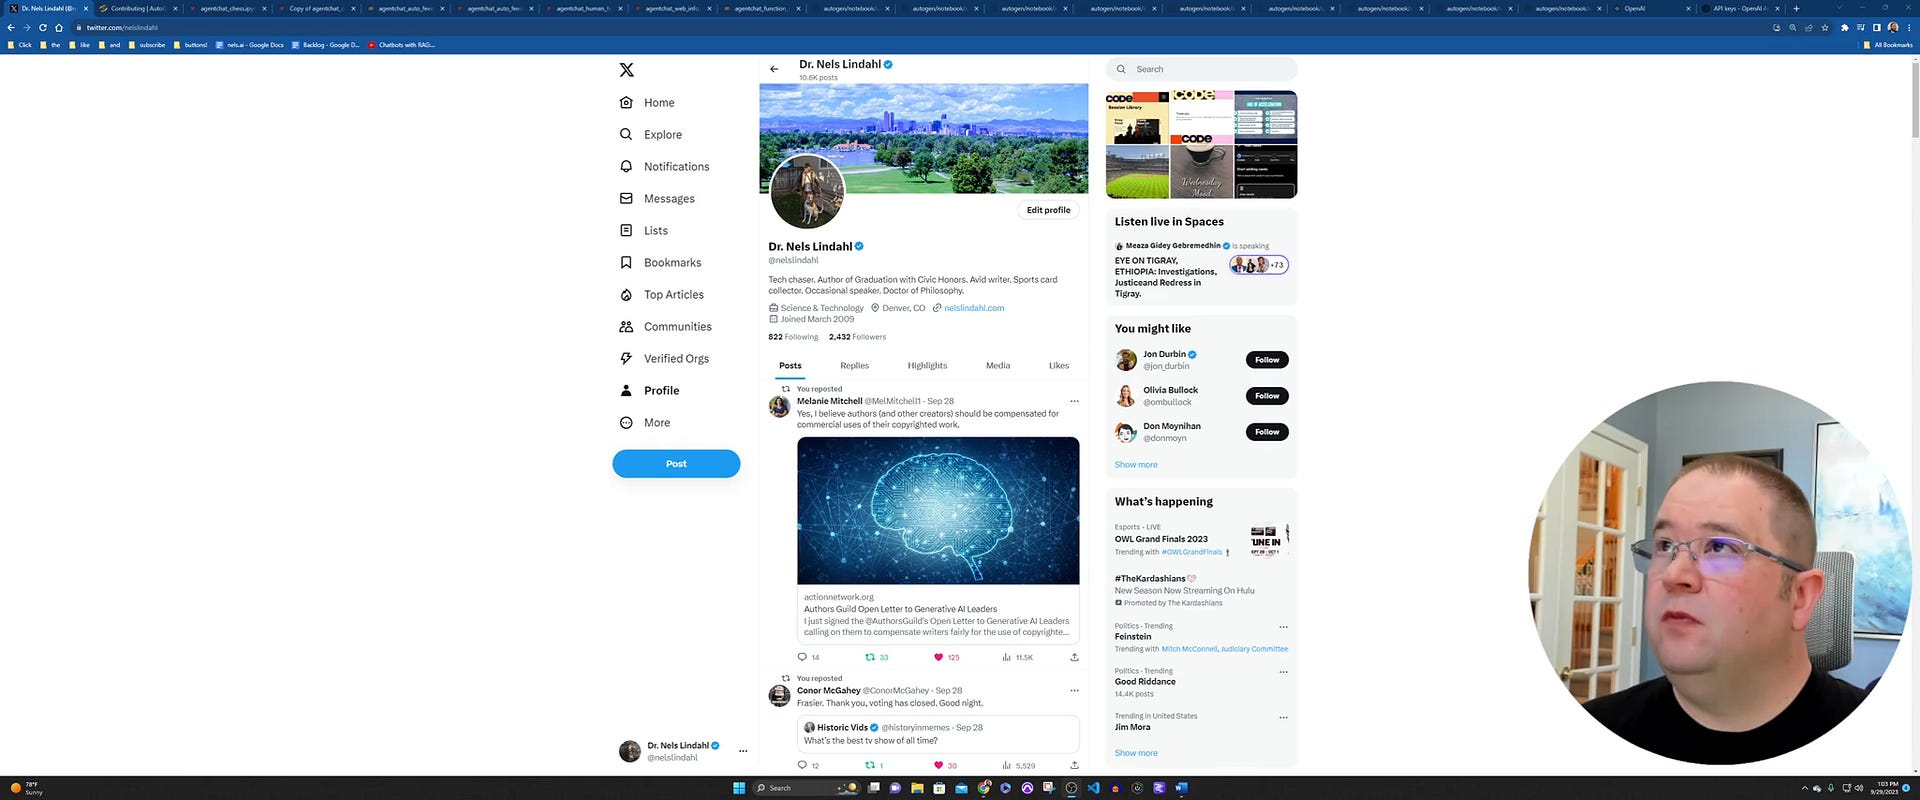Viewport: 1920px width, 800px height.
Task: Select the Posts tab
Action: [790, 366]
